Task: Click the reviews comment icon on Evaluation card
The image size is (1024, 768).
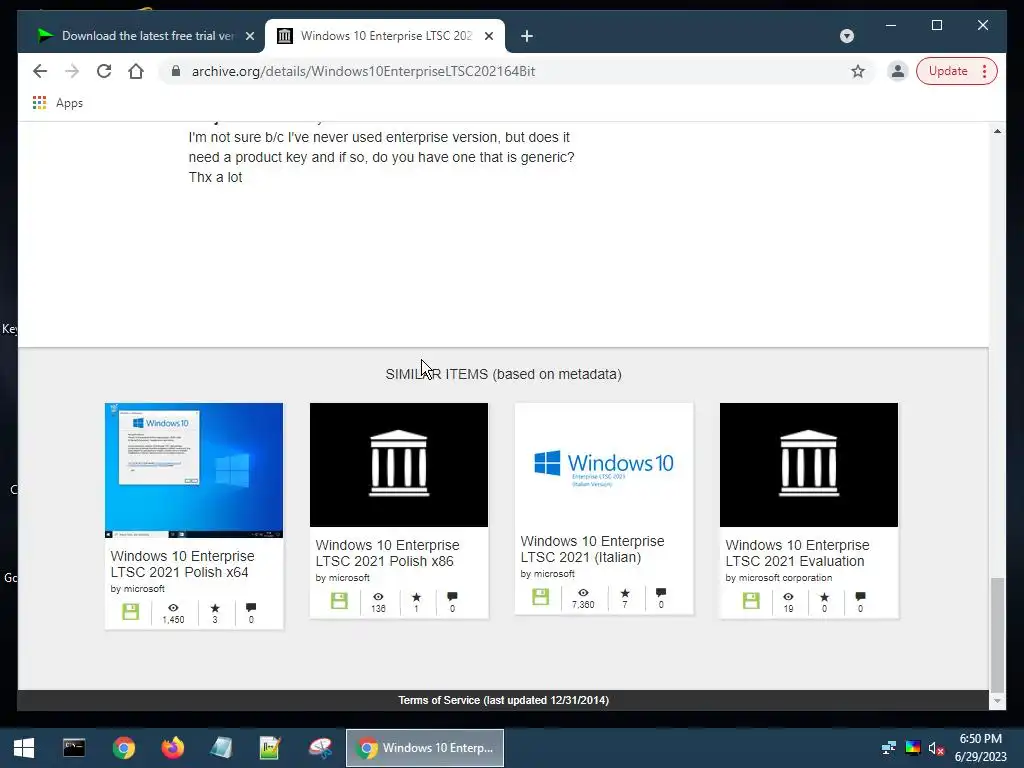Action: coord(860,597)
